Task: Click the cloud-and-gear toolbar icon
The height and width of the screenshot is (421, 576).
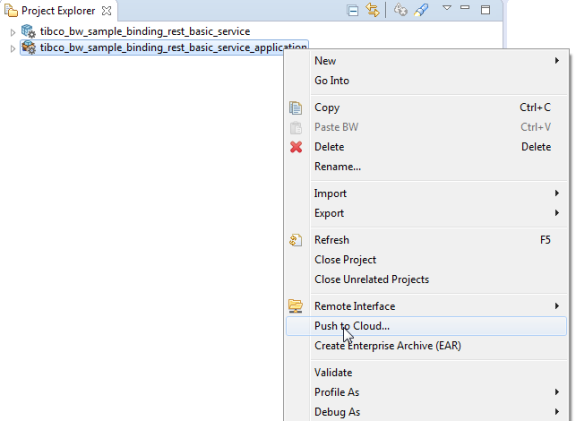Action: [x=400, y=10]
